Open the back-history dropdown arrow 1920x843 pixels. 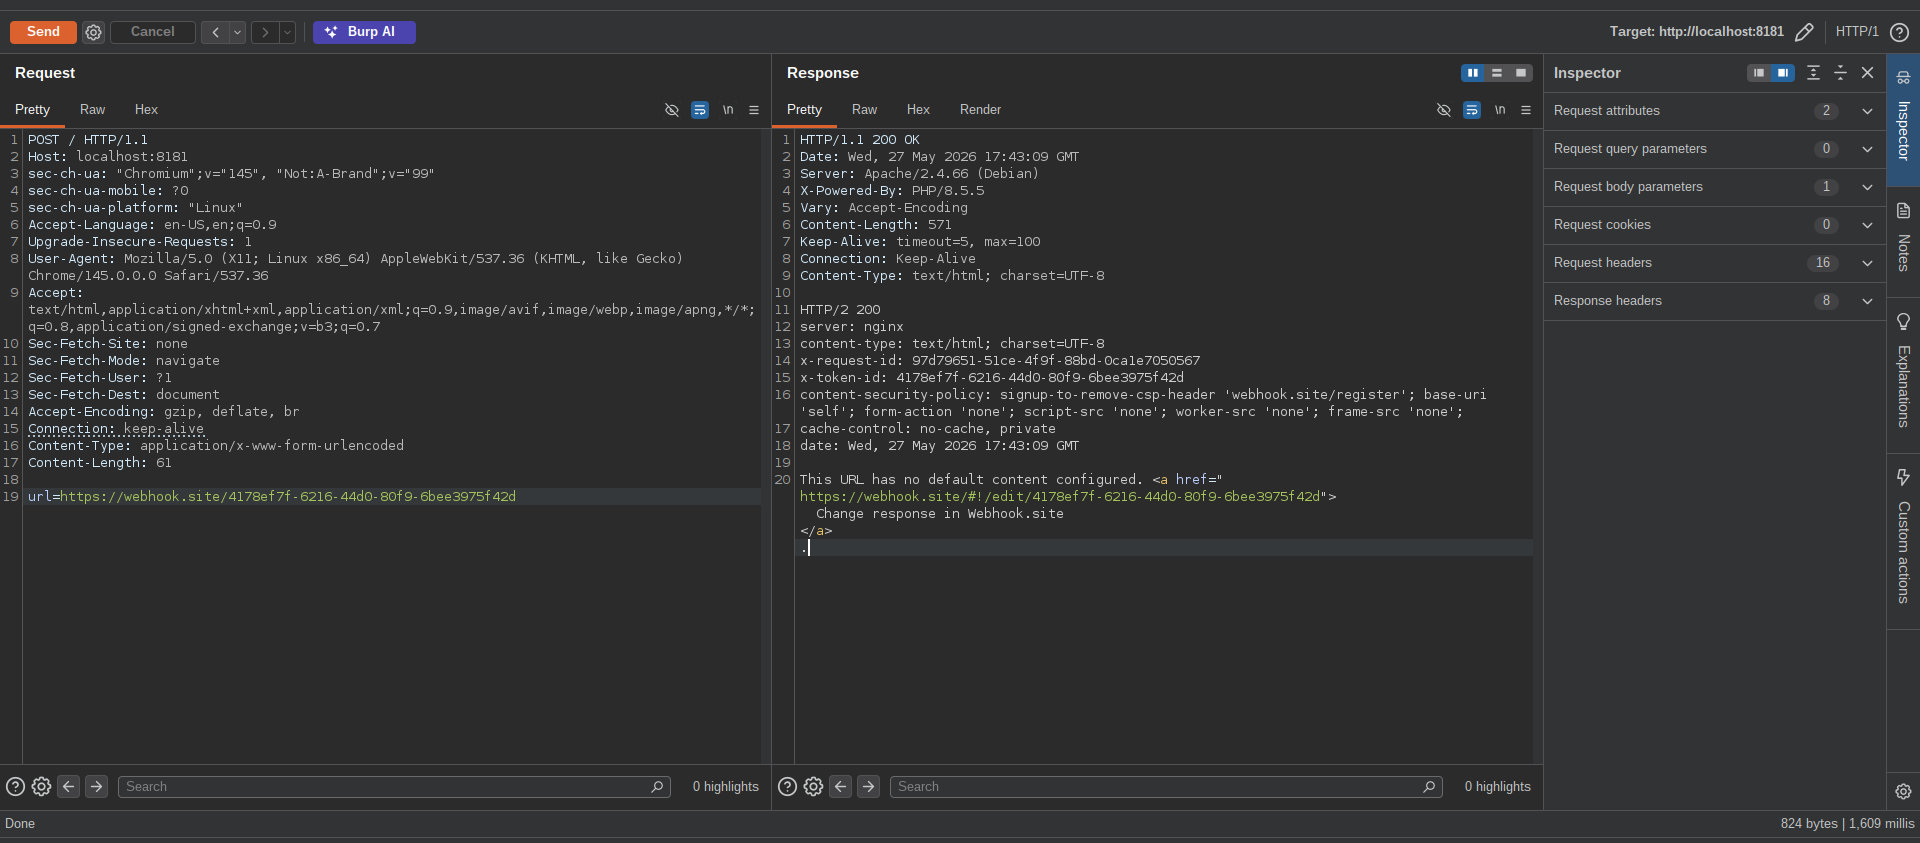(x=238, y=32)
